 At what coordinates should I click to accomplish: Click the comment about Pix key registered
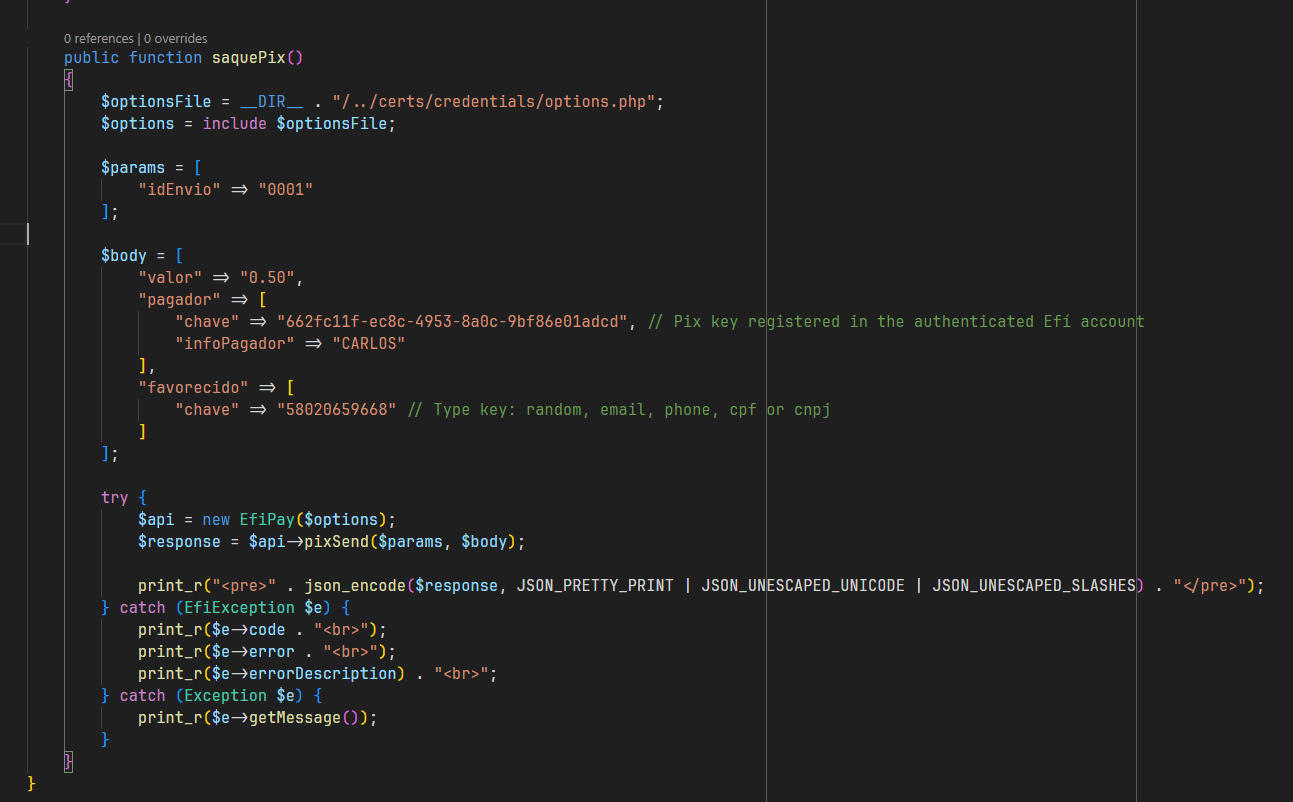(x=896, y=322)
